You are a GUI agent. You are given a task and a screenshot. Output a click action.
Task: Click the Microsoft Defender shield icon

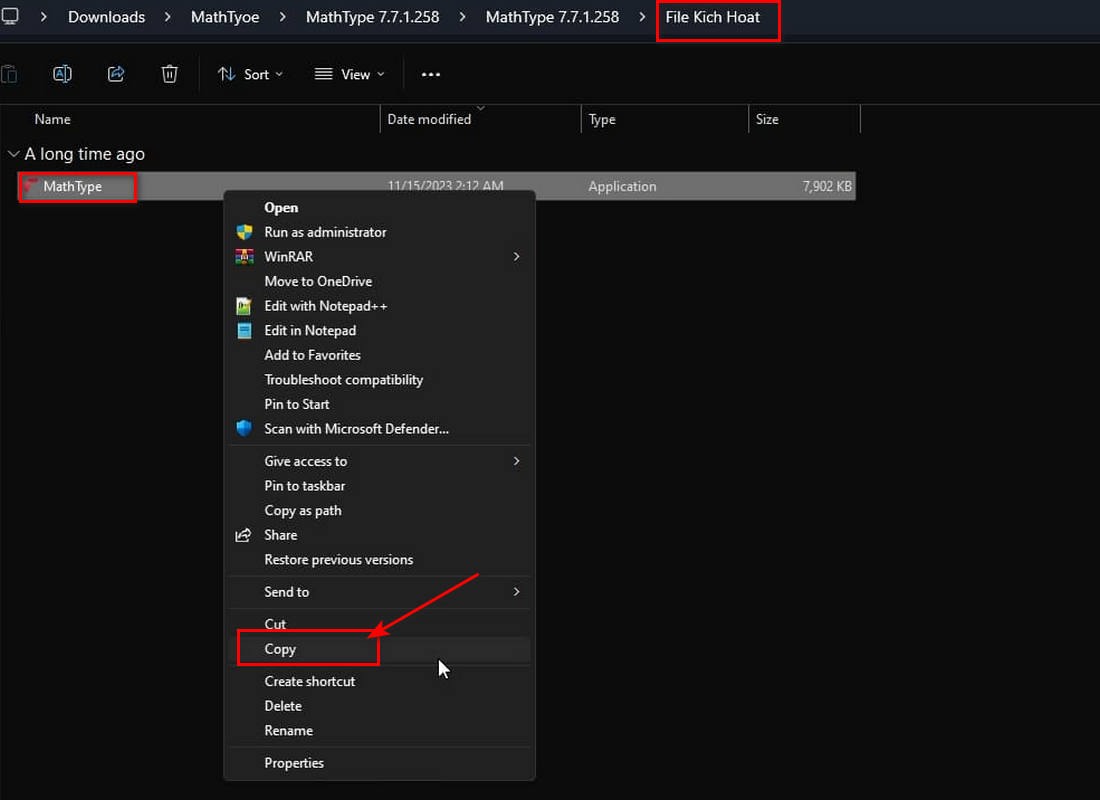(x=244, y=429)
